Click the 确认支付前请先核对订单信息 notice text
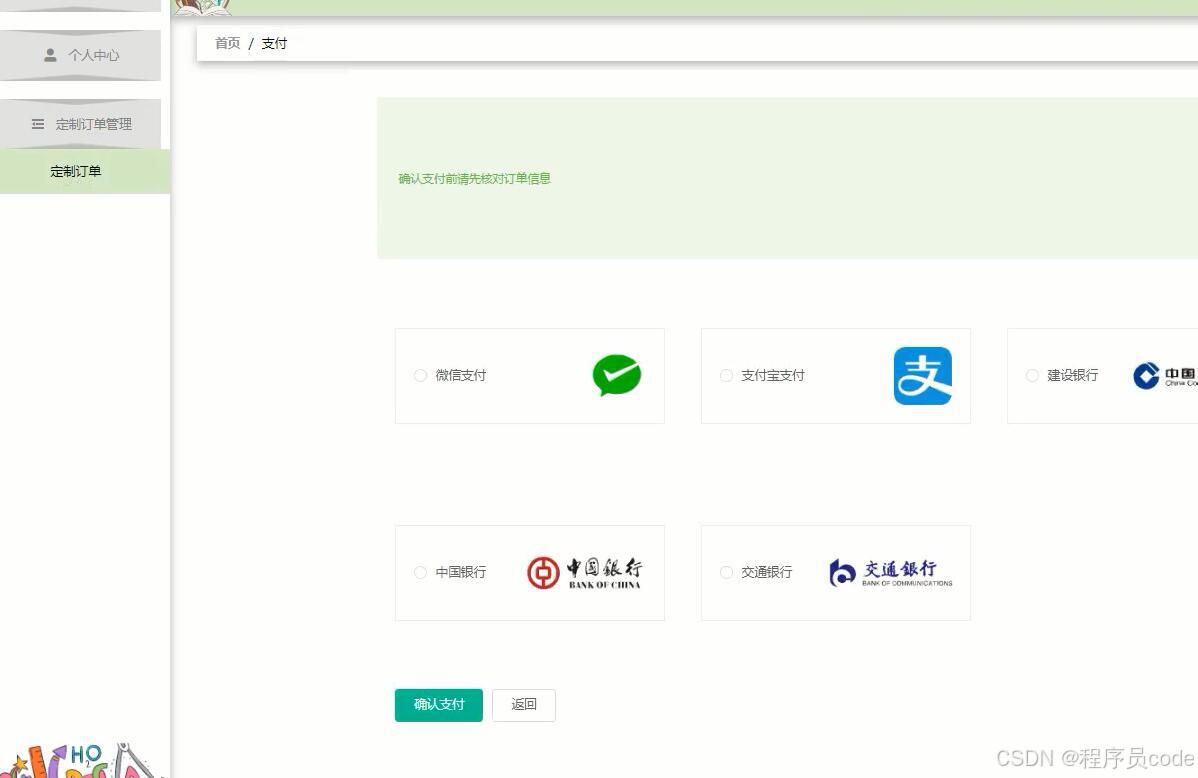The height and width of the screenshot is (778, 1198). 474,179
